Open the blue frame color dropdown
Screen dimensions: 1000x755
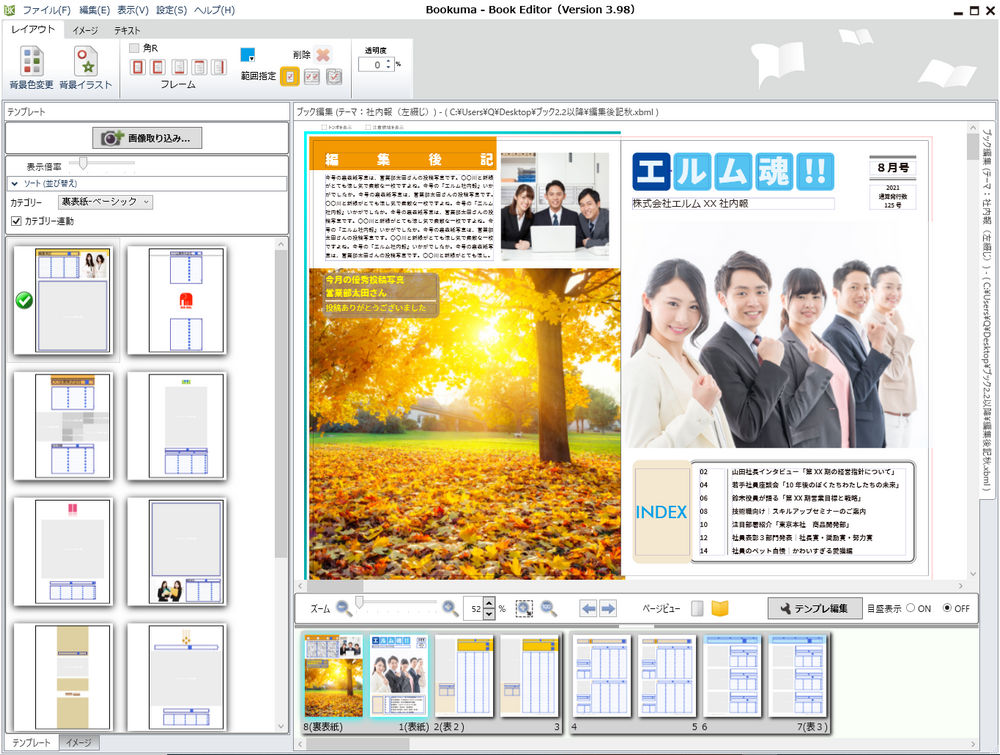click(x=249, y=55)
